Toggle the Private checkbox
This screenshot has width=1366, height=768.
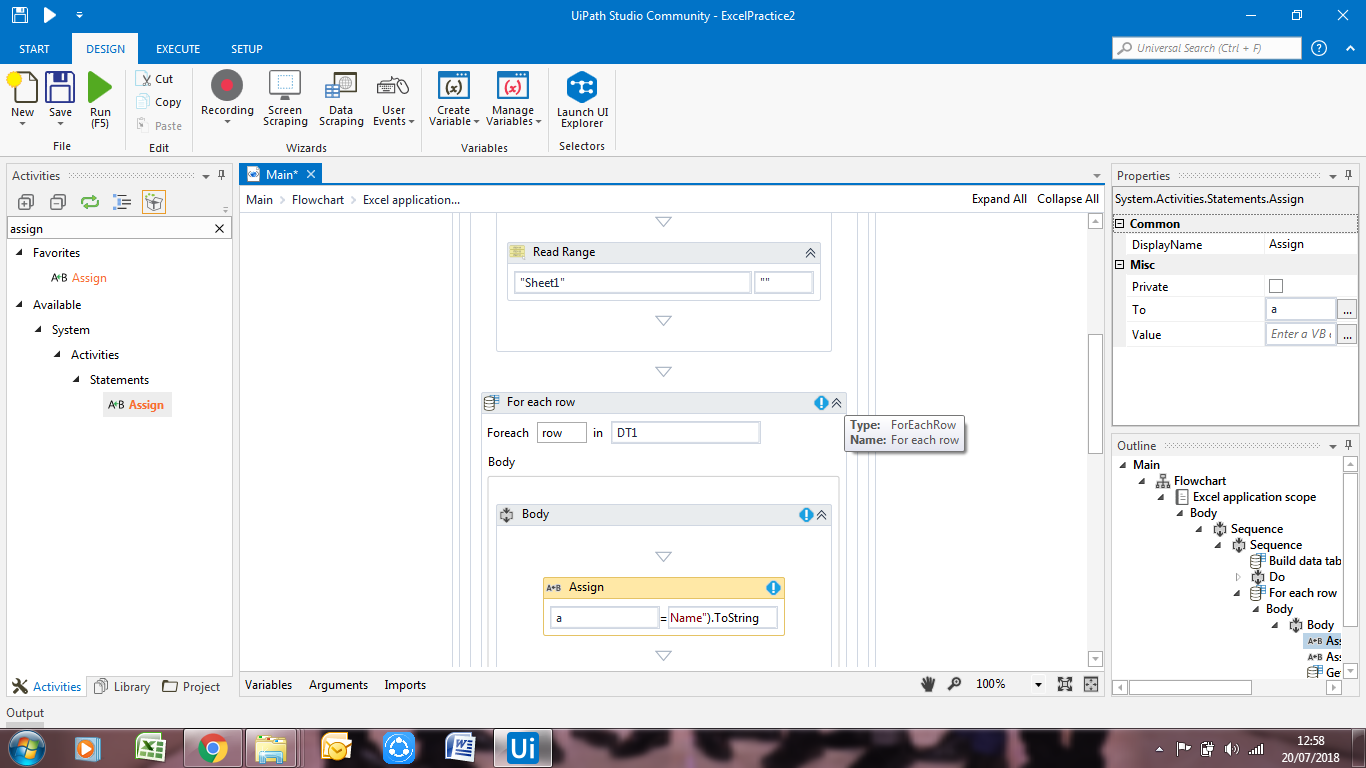(x=1276, y=287)
